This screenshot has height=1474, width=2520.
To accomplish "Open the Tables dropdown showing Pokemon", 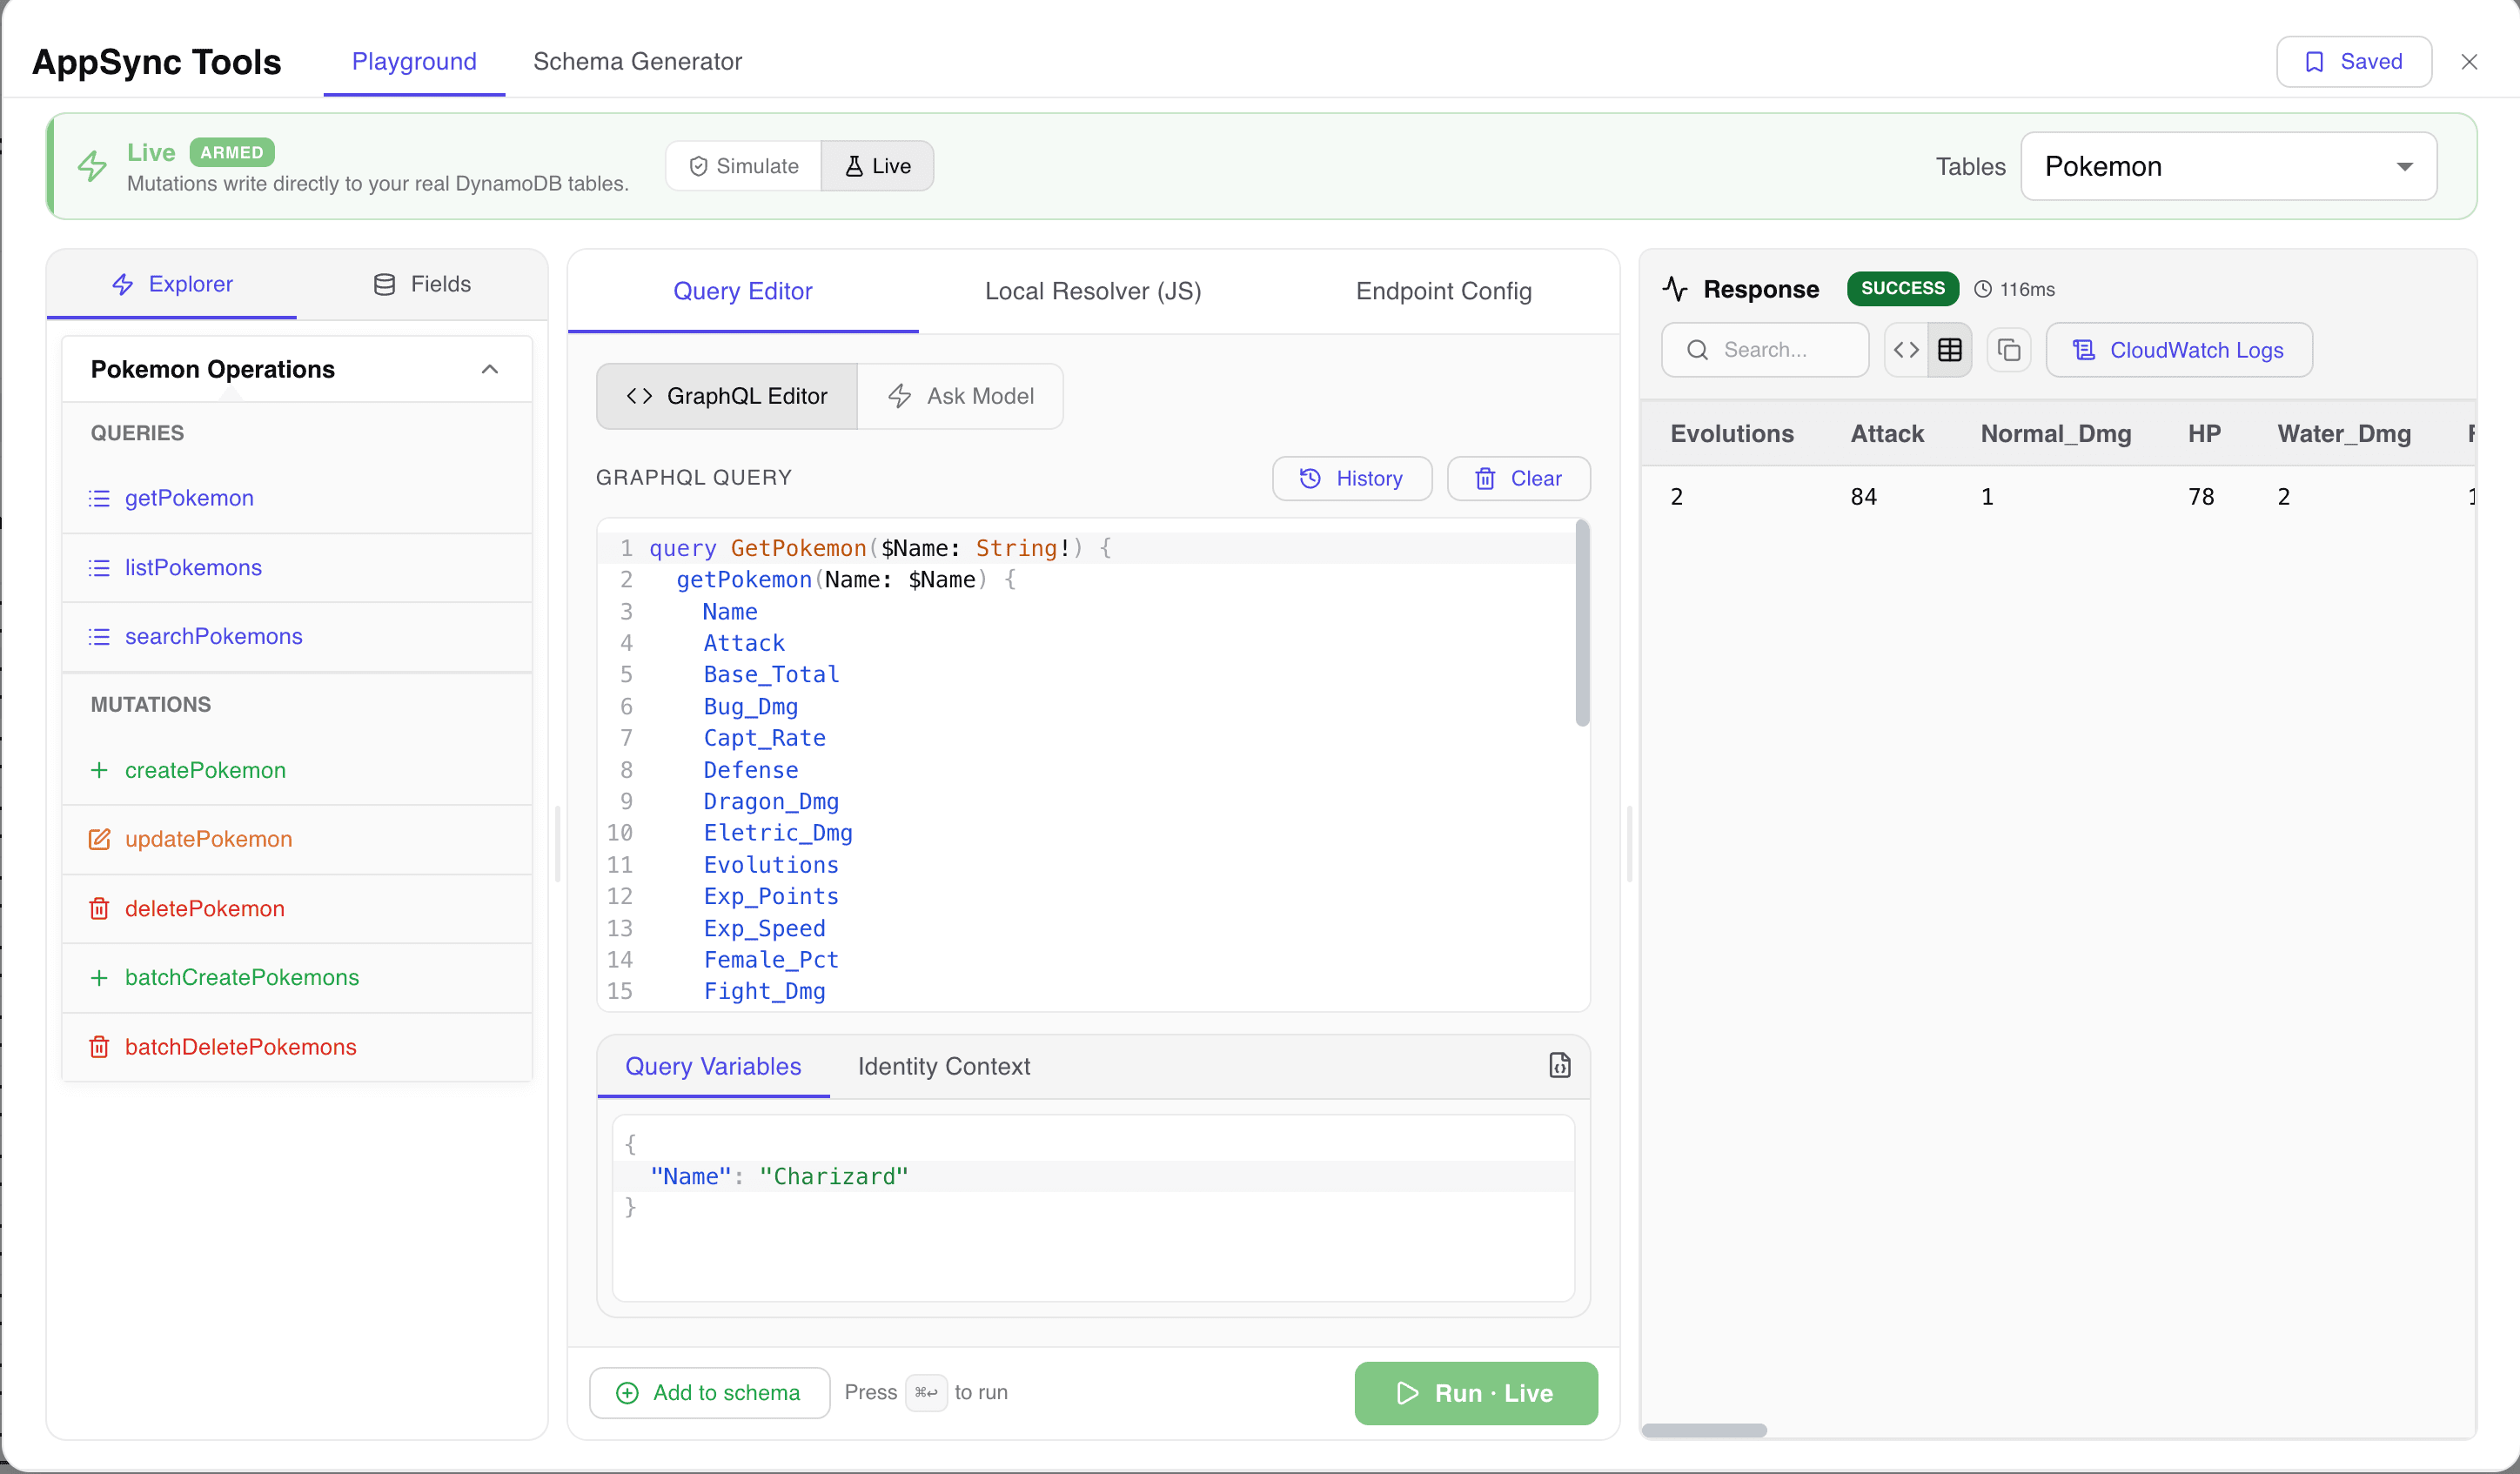I will click(2228, 166).
